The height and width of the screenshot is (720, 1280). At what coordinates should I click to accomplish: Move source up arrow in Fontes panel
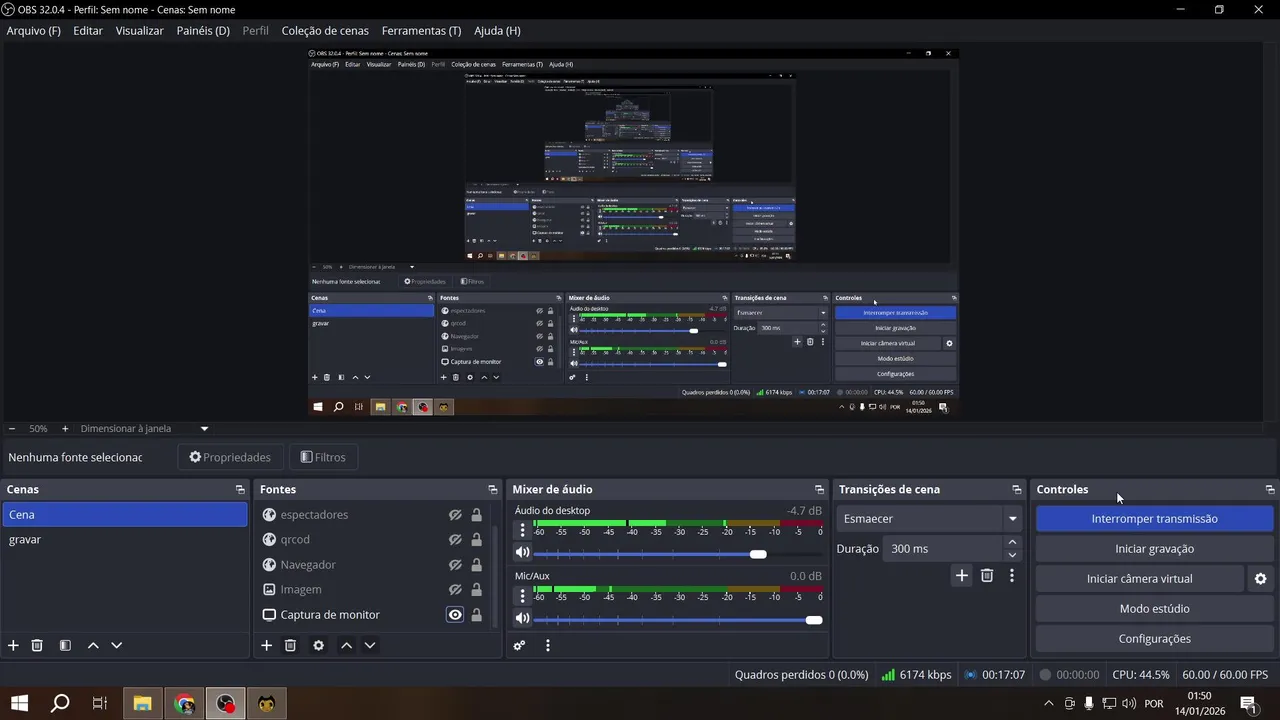click(x=346, y=645)
